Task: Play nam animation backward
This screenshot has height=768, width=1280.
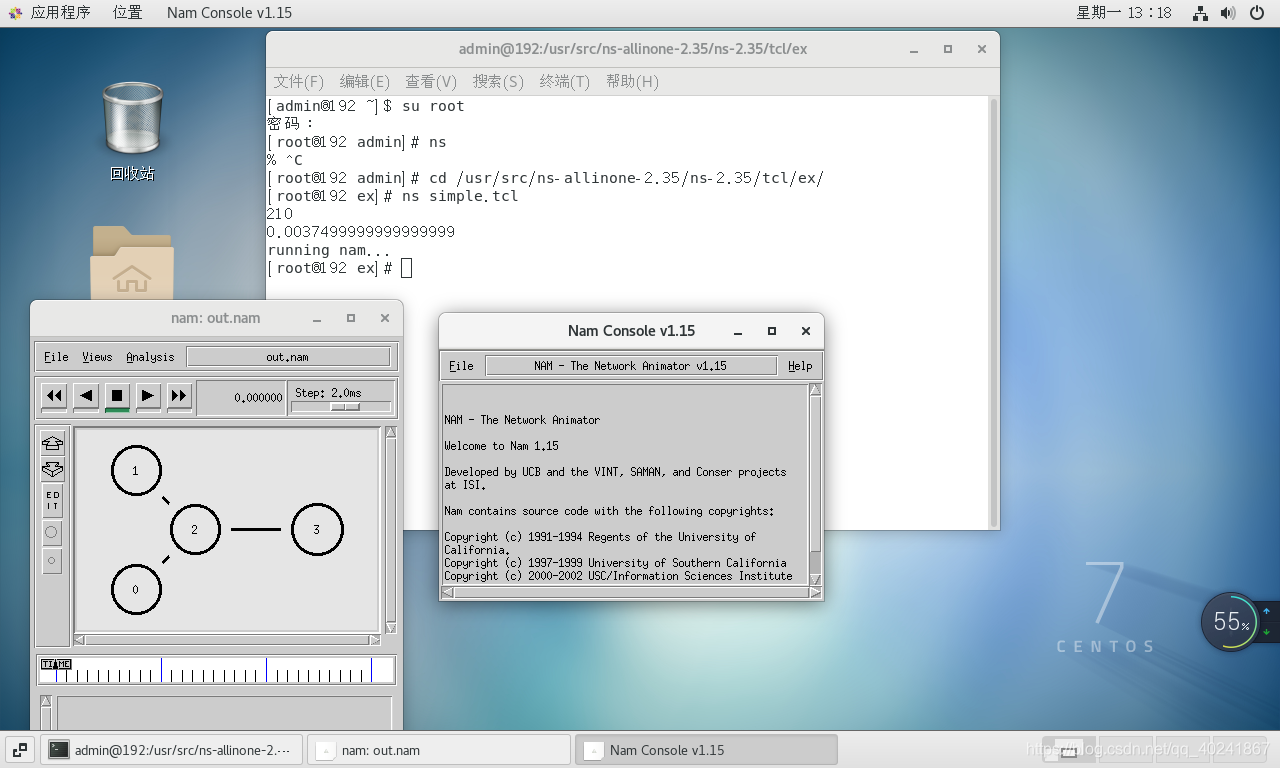Action: pyautogui.click(x=86, y=396)
